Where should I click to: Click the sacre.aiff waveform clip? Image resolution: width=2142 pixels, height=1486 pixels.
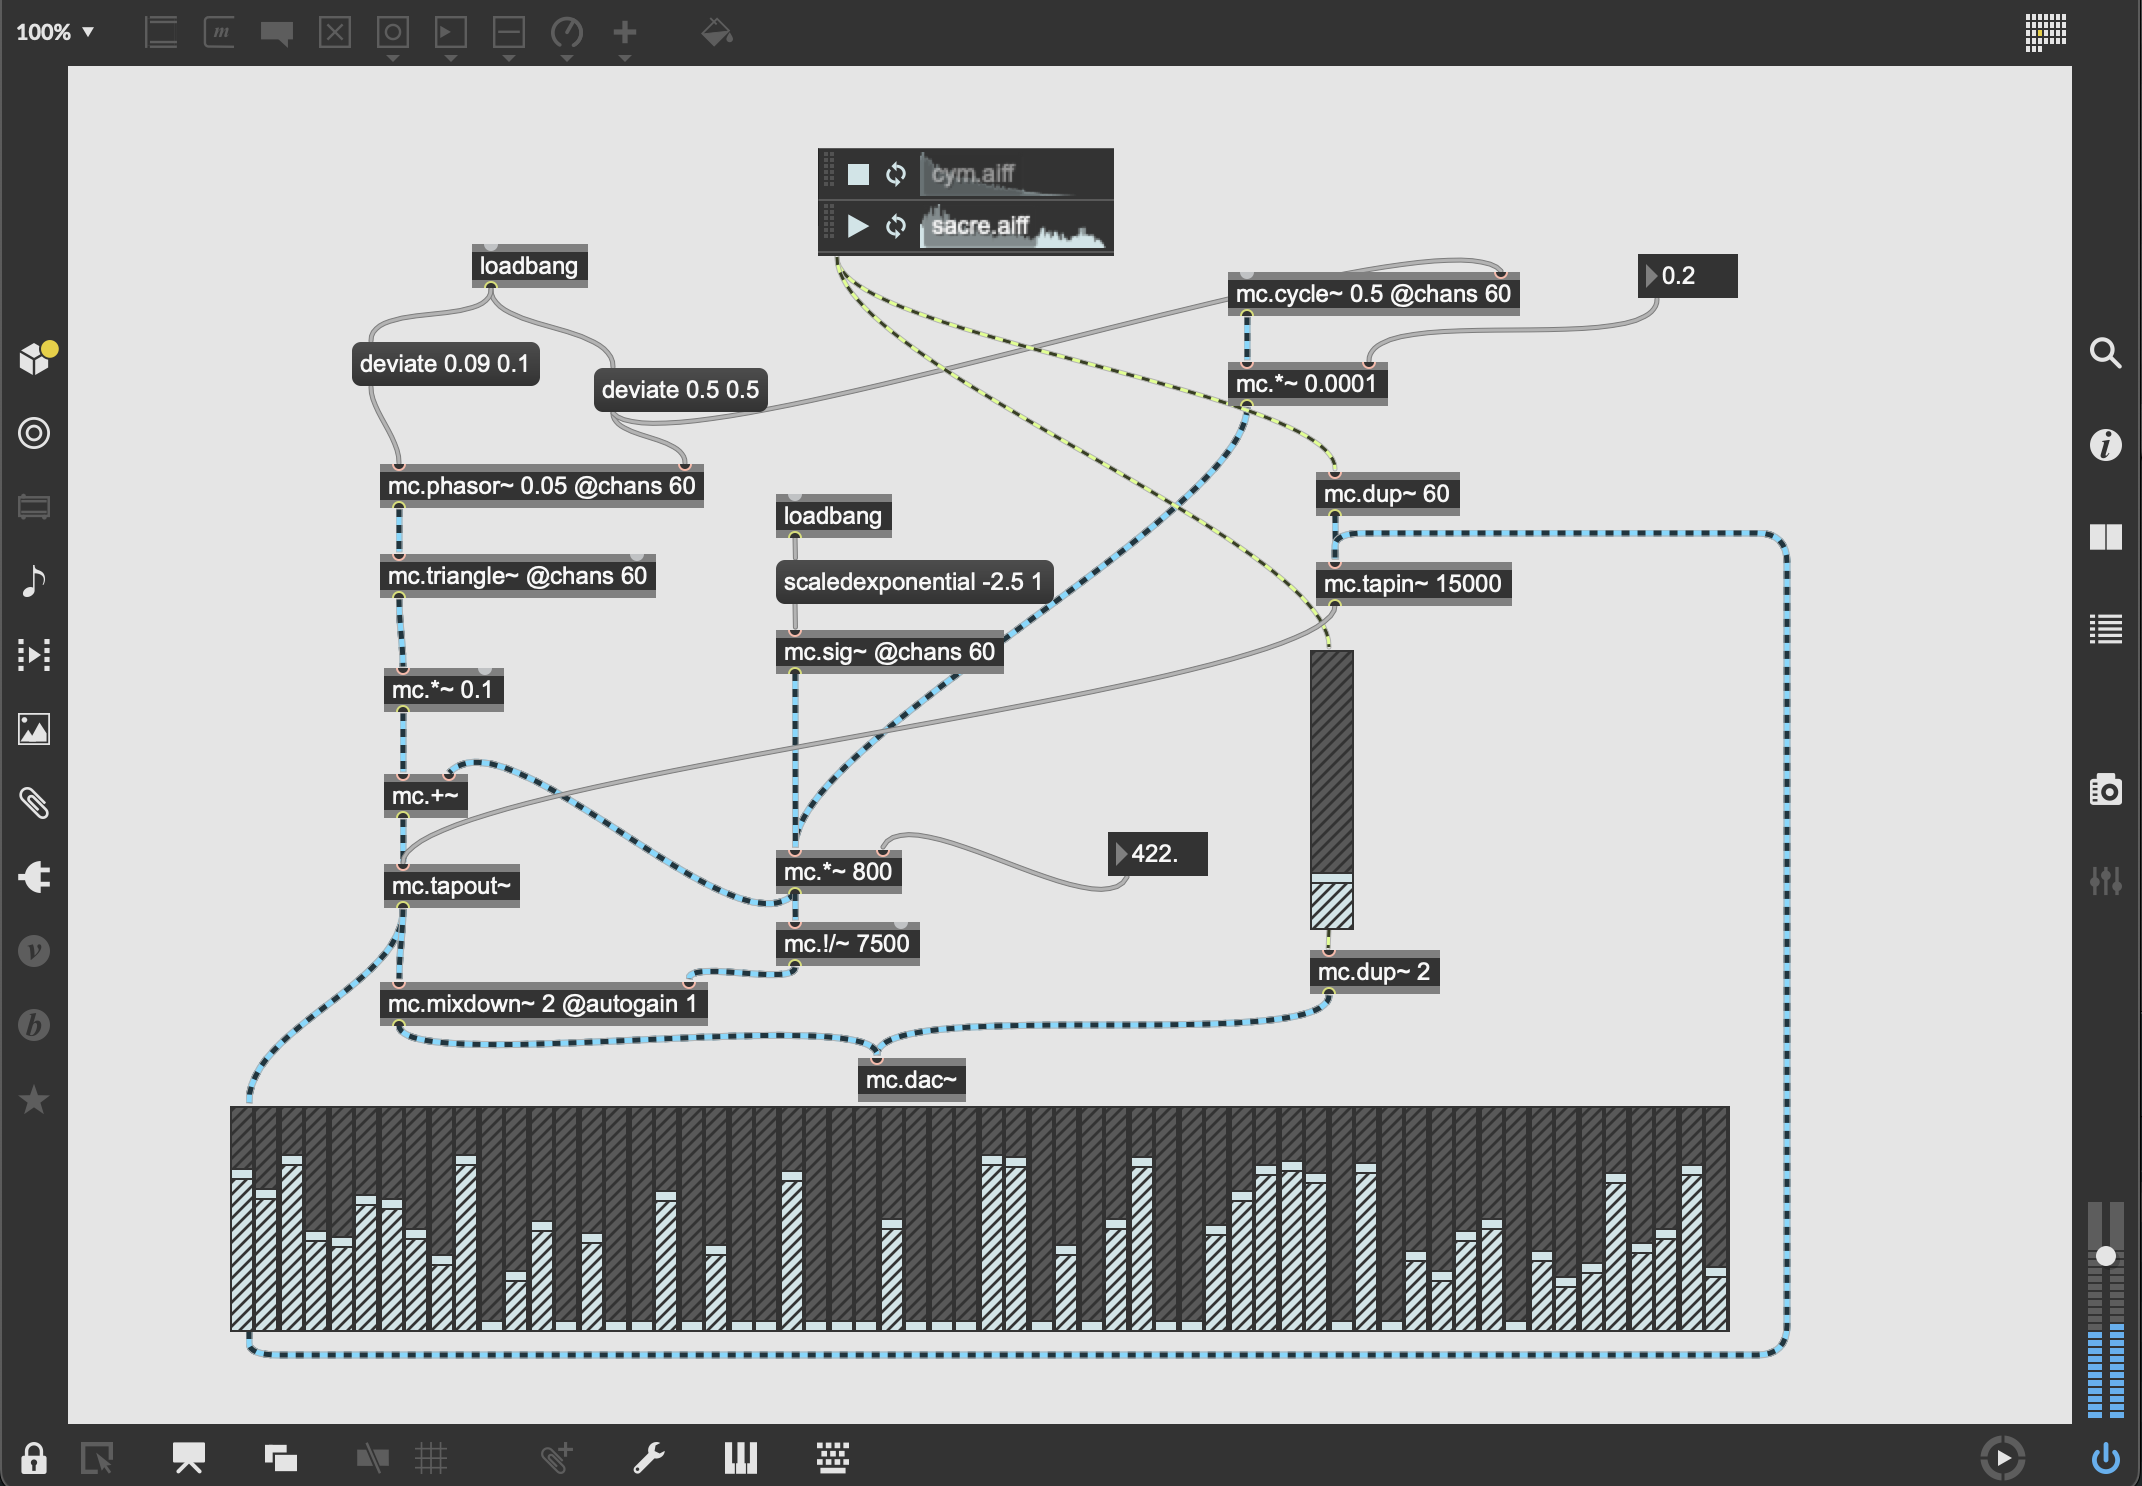pyautogui.click(x=1014, y=226)
